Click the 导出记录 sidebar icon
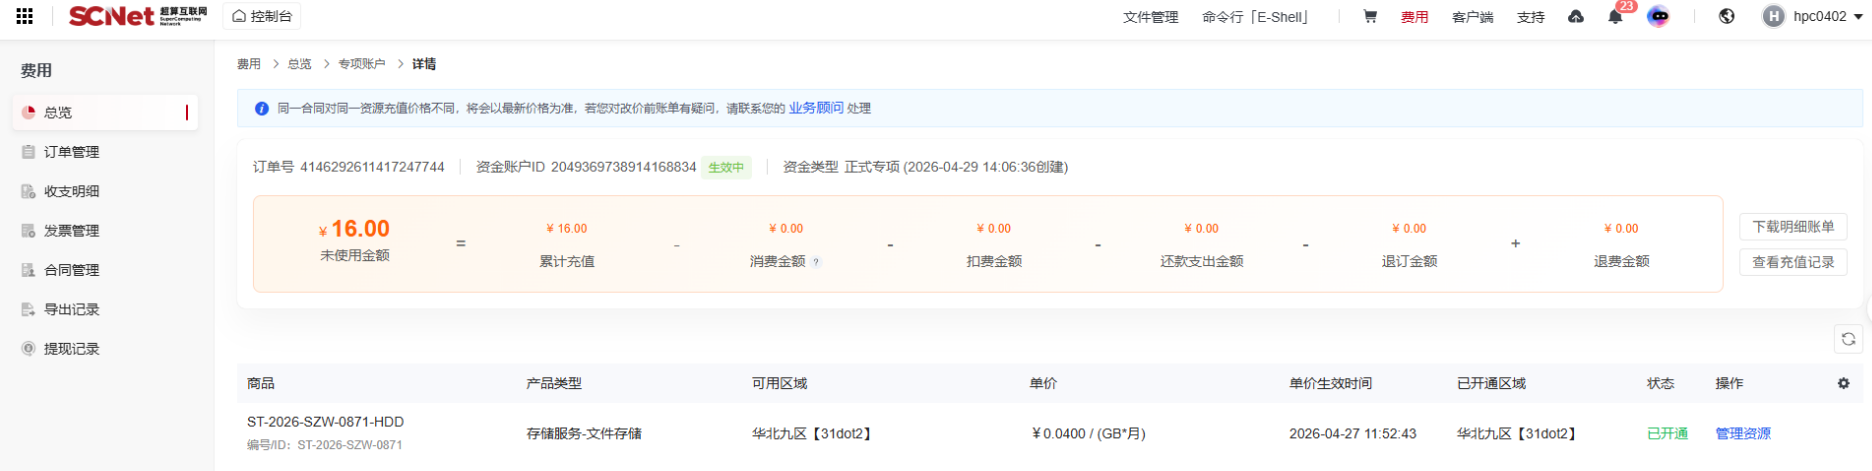 coord(29,309)
